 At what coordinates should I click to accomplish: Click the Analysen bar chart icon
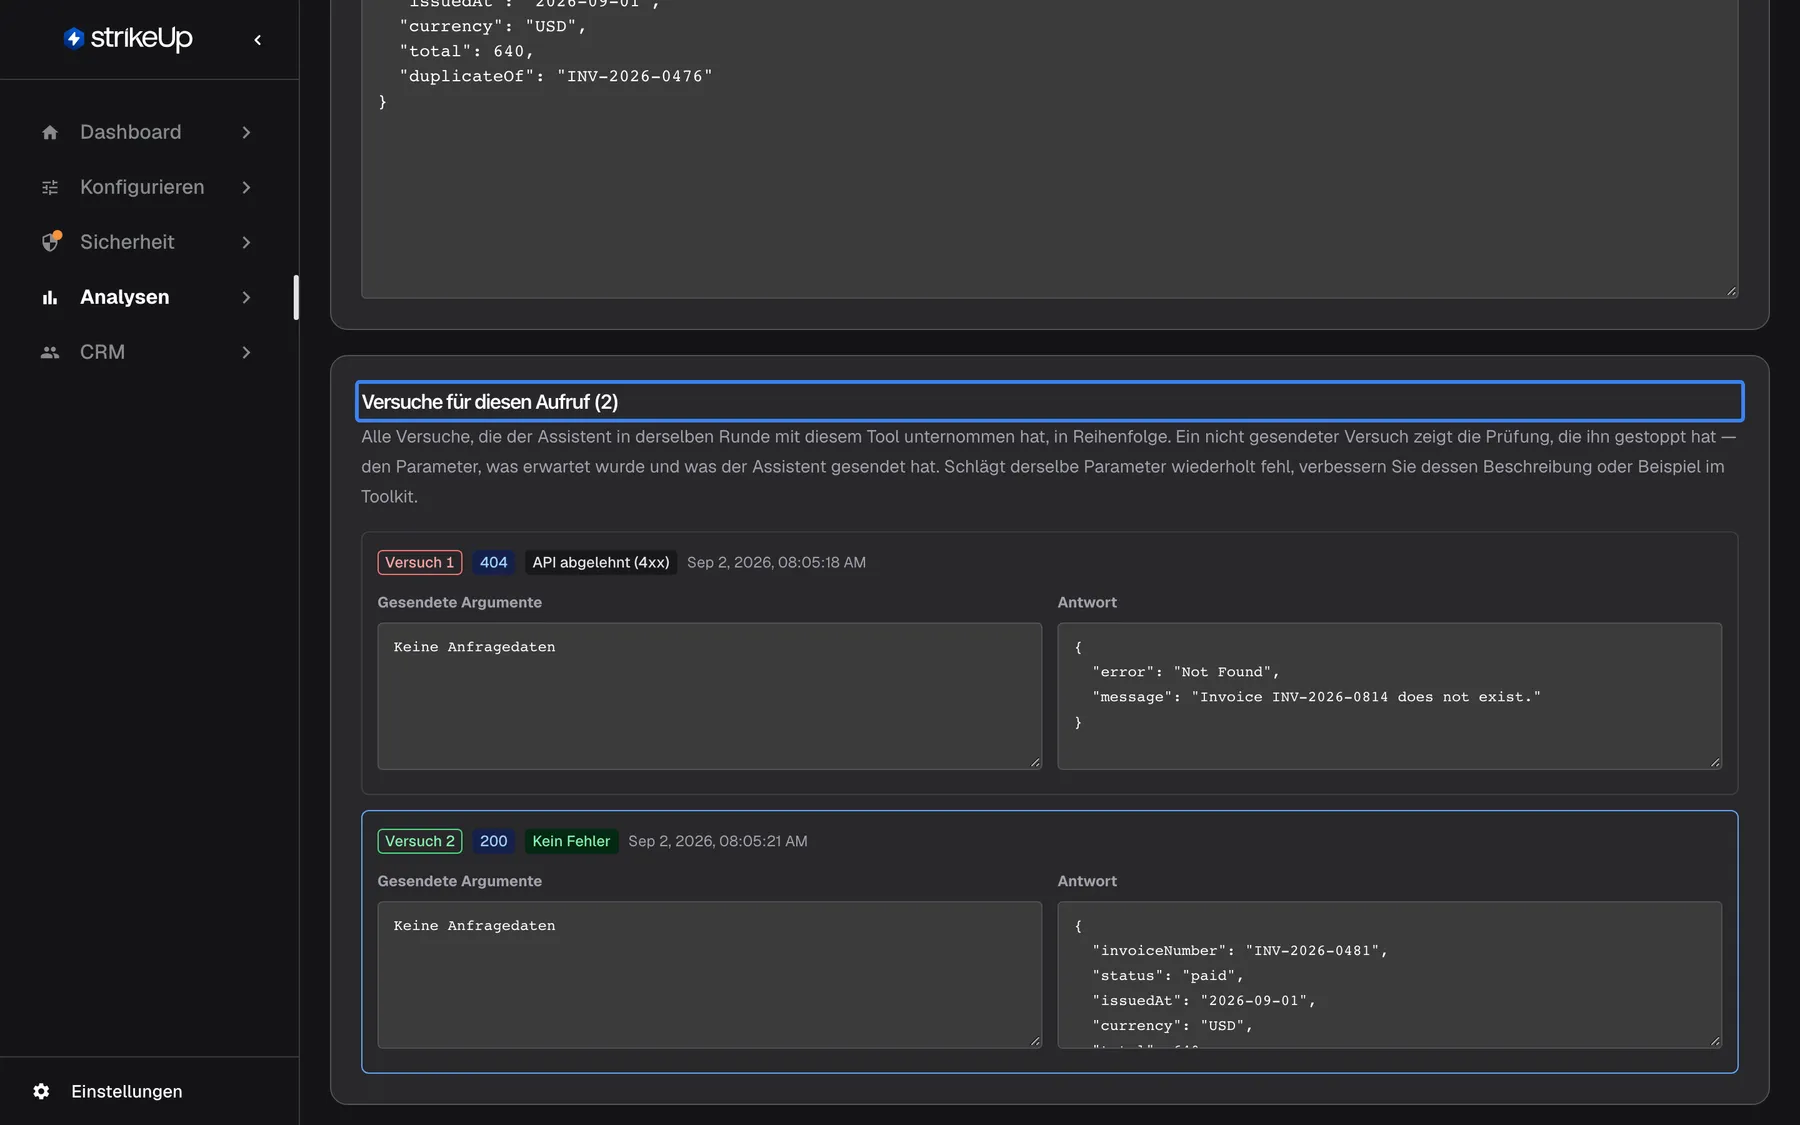(50, 297)
